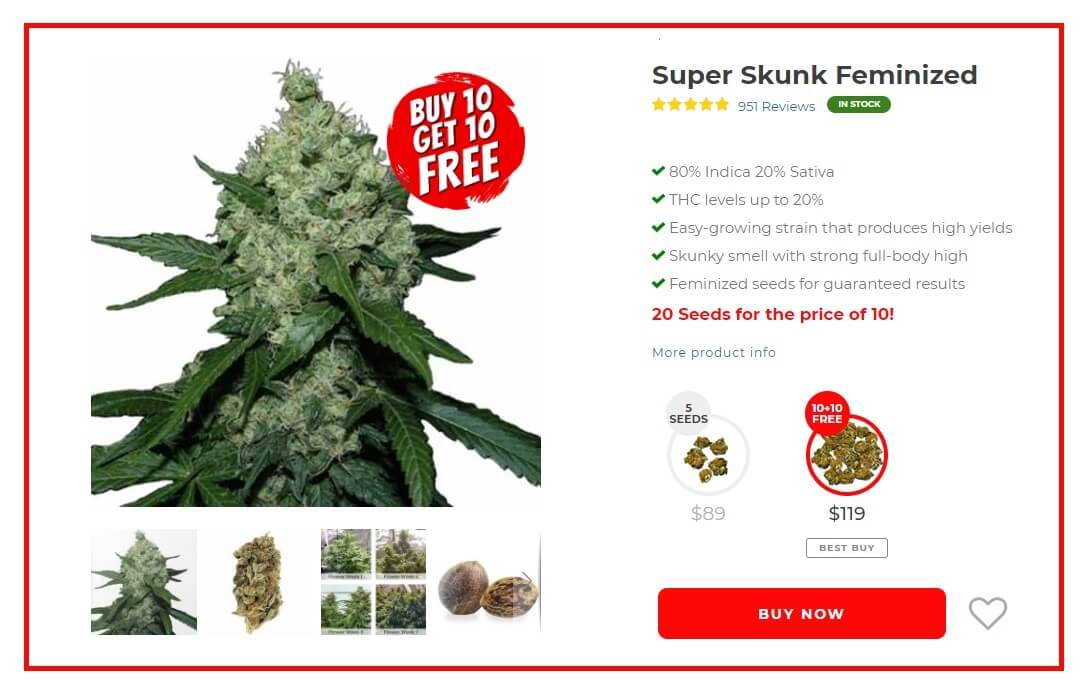
Task: Click the red BUY NOW button
Action: pyautogui.click(x=801, y=613)
